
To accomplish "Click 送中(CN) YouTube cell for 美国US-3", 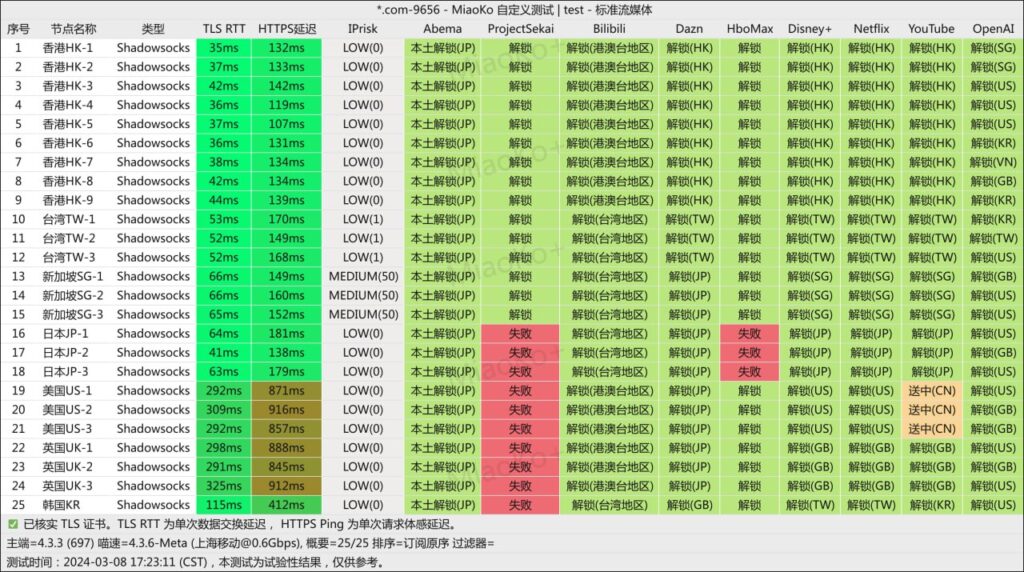I will [x=931, y=429].
